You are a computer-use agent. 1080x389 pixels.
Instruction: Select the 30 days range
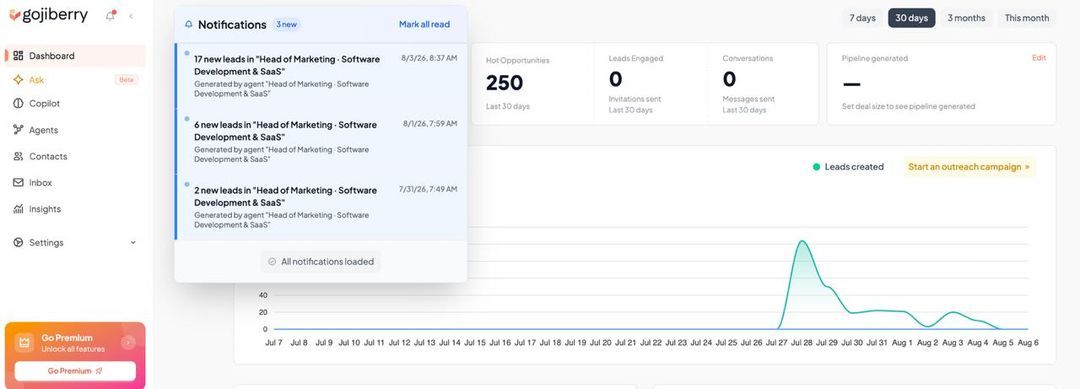pos(911,18)
